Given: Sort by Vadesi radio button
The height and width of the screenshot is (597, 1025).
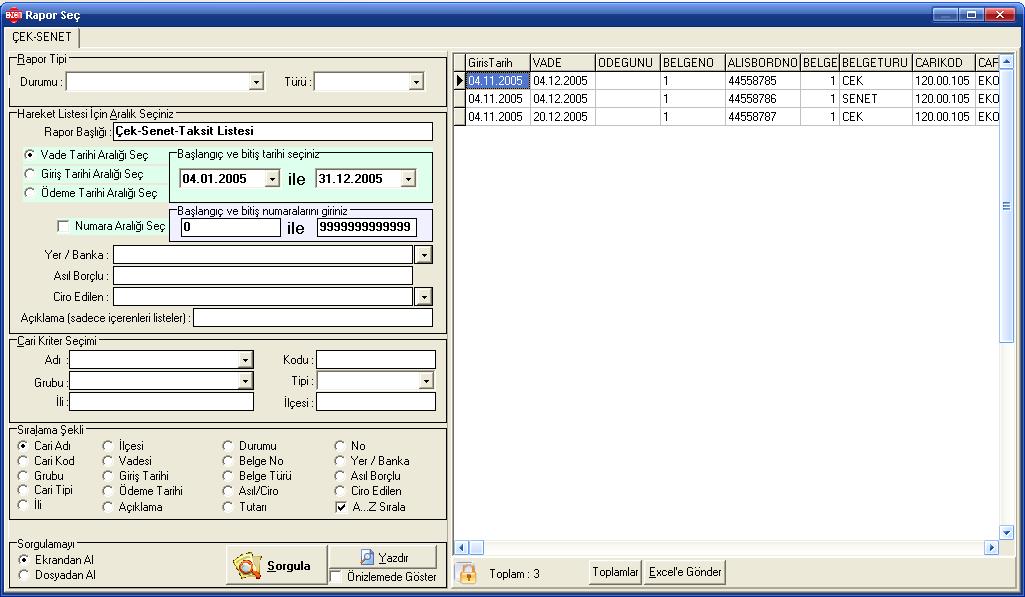Looking at the screenshot, I should (x=108, y=461).
